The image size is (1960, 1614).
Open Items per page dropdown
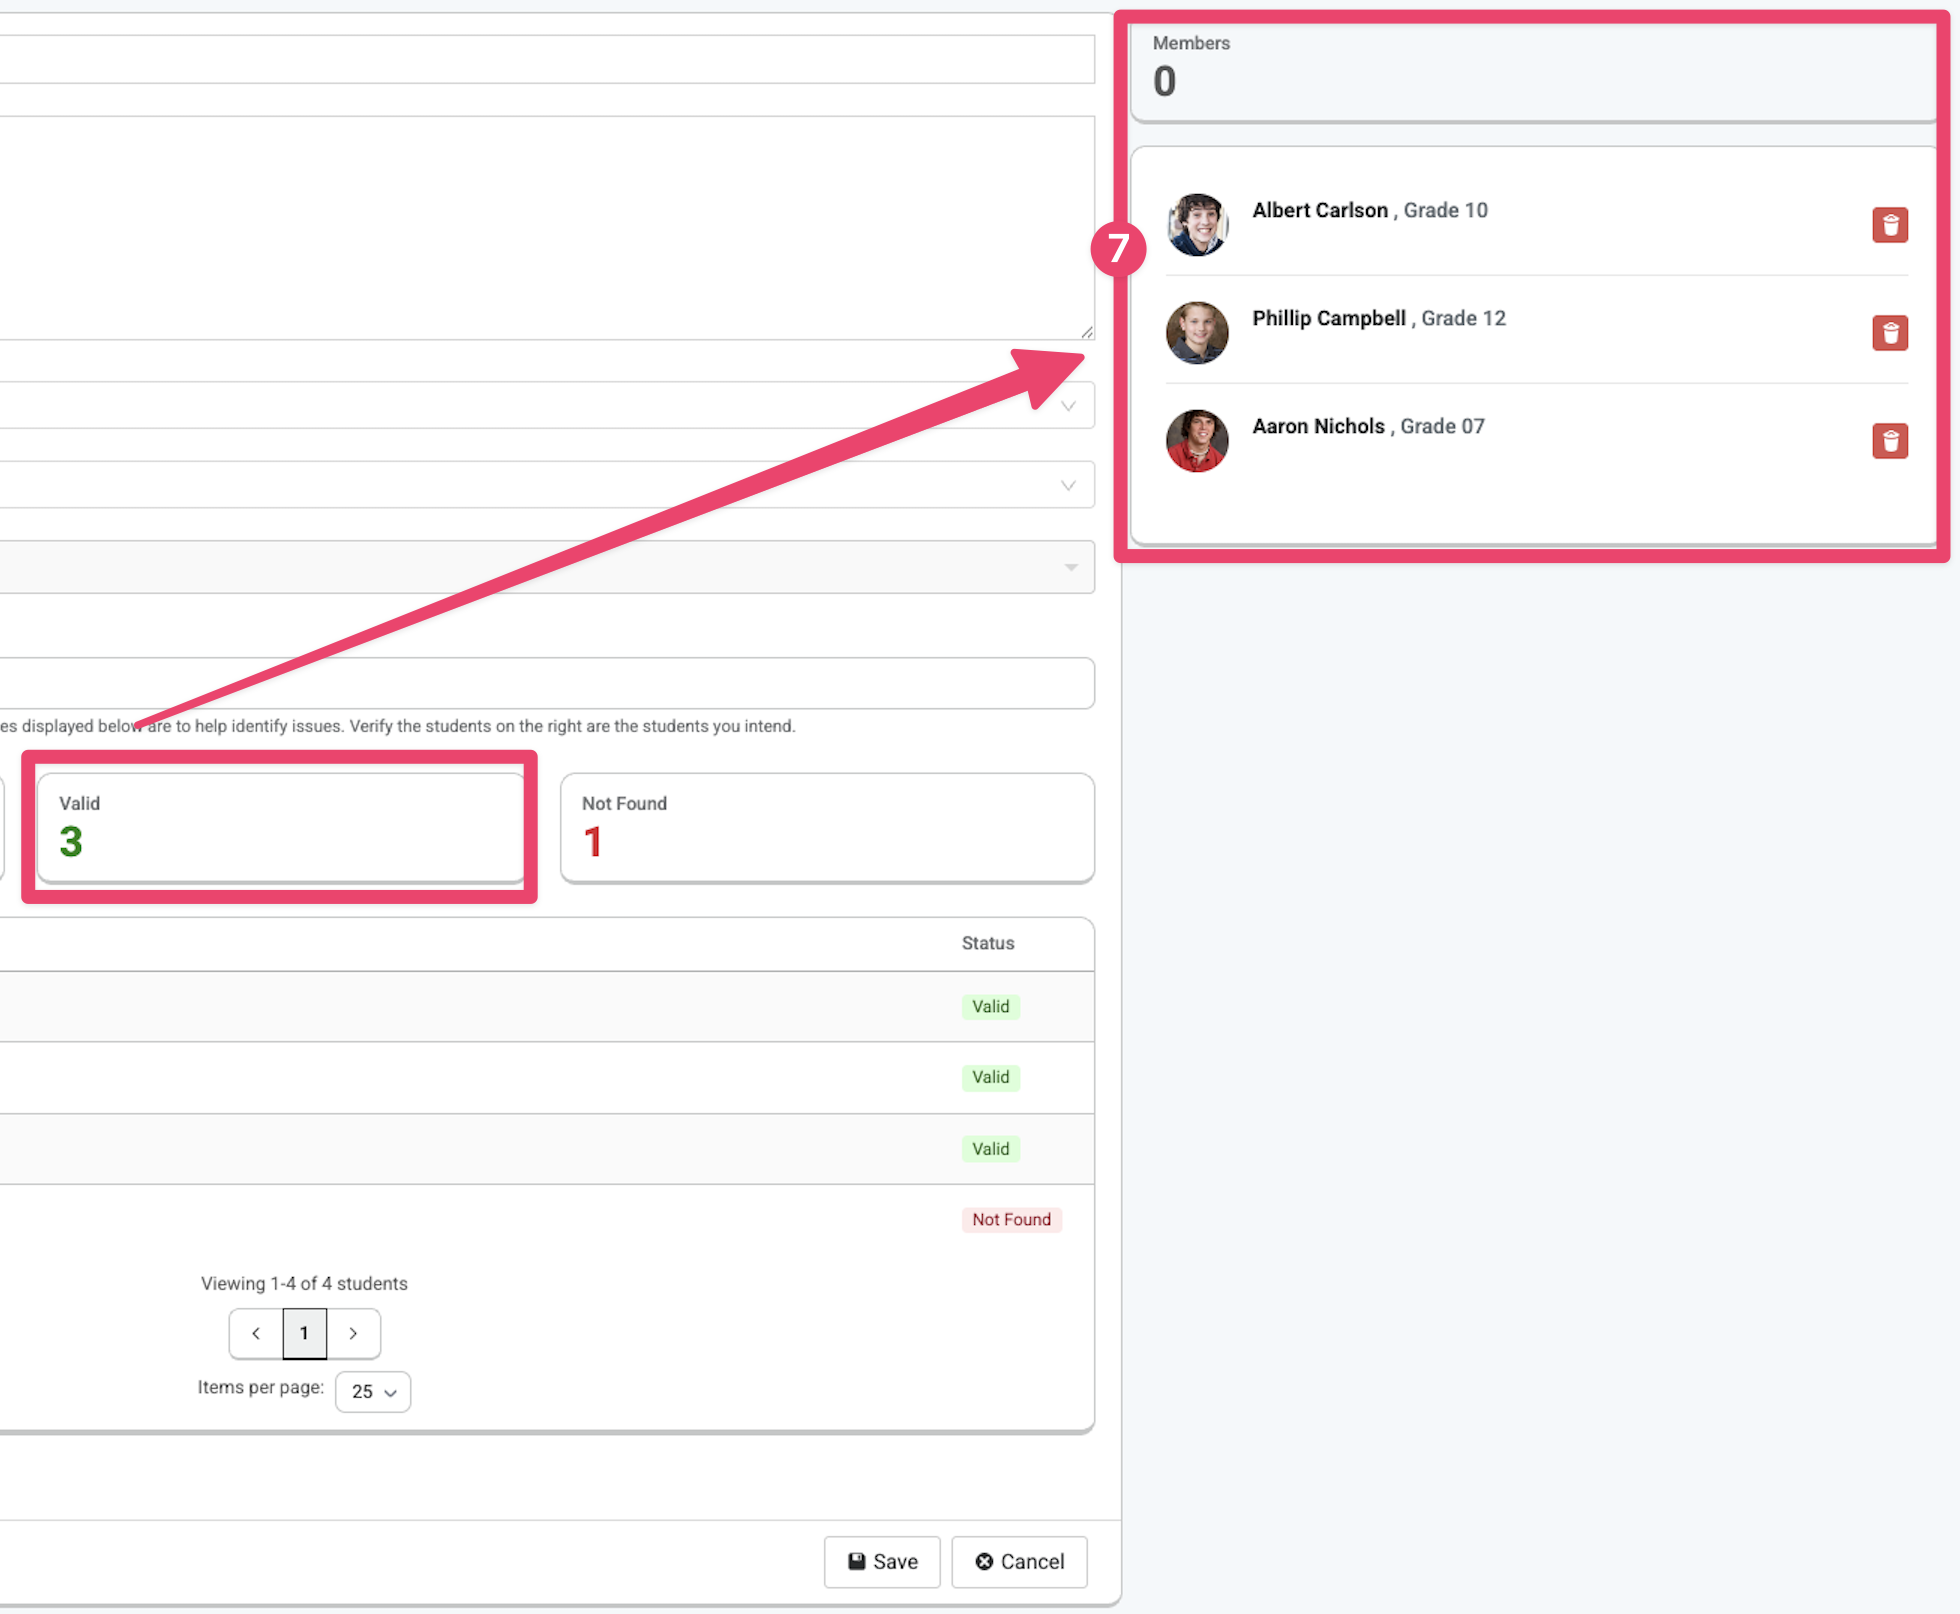tap(373, 1391)
